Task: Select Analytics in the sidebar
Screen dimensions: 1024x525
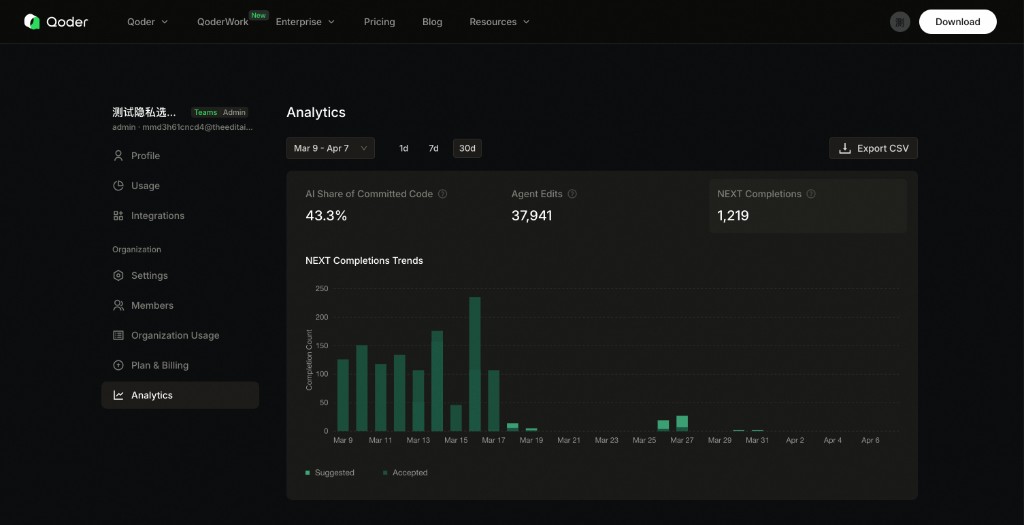Action: (180, 395)
